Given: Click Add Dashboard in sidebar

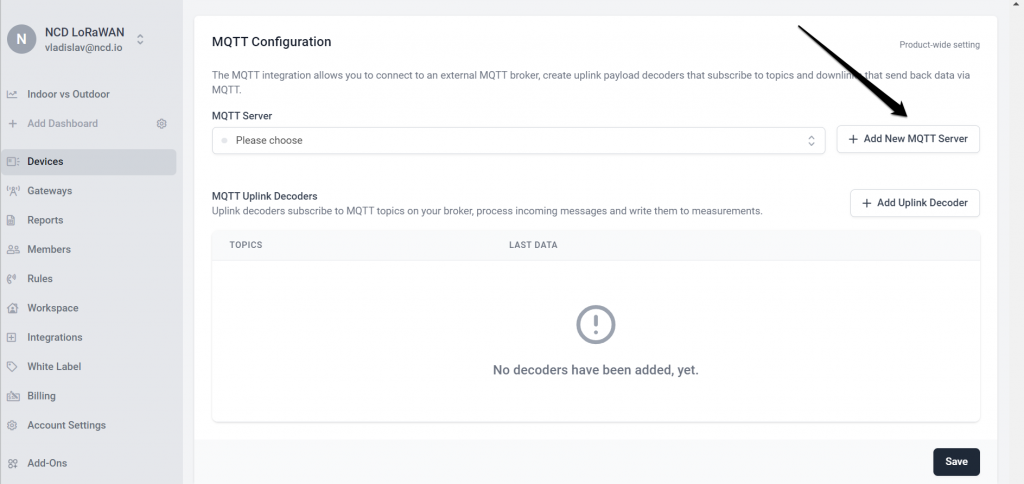Looking at the screenshot, I should pos(63,123).
